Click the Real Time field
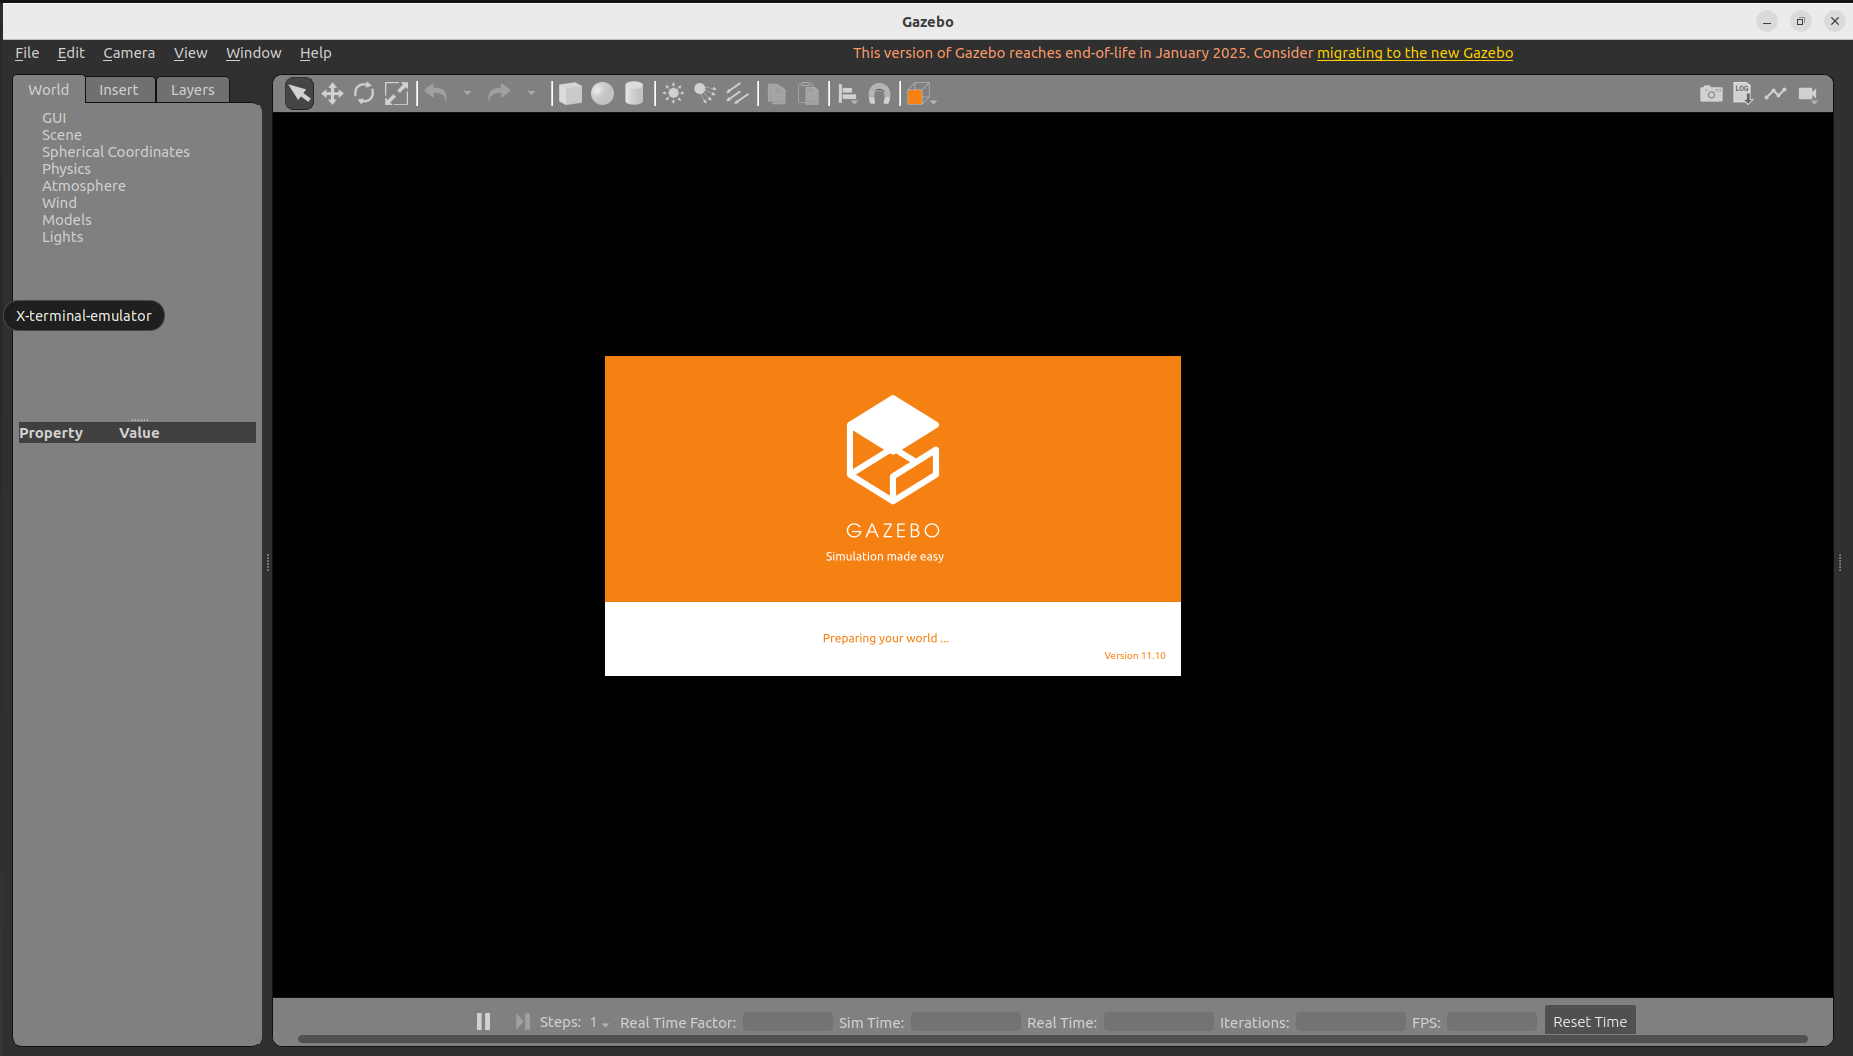The height and width of the screenshot is (1056, 1853). 1159,1022
